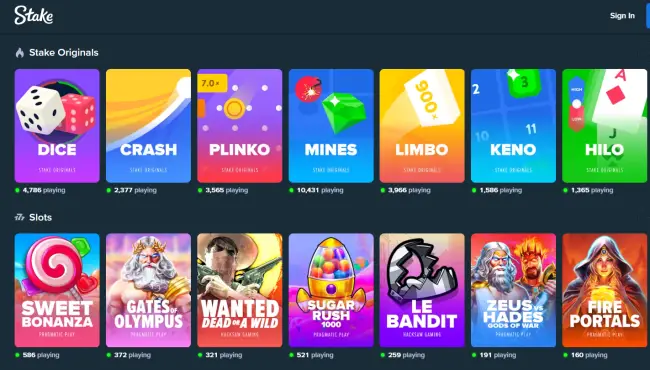Click the Stake logo
Image resolution: width=650 pixels, height=370 pixels.
pos(34,15)
